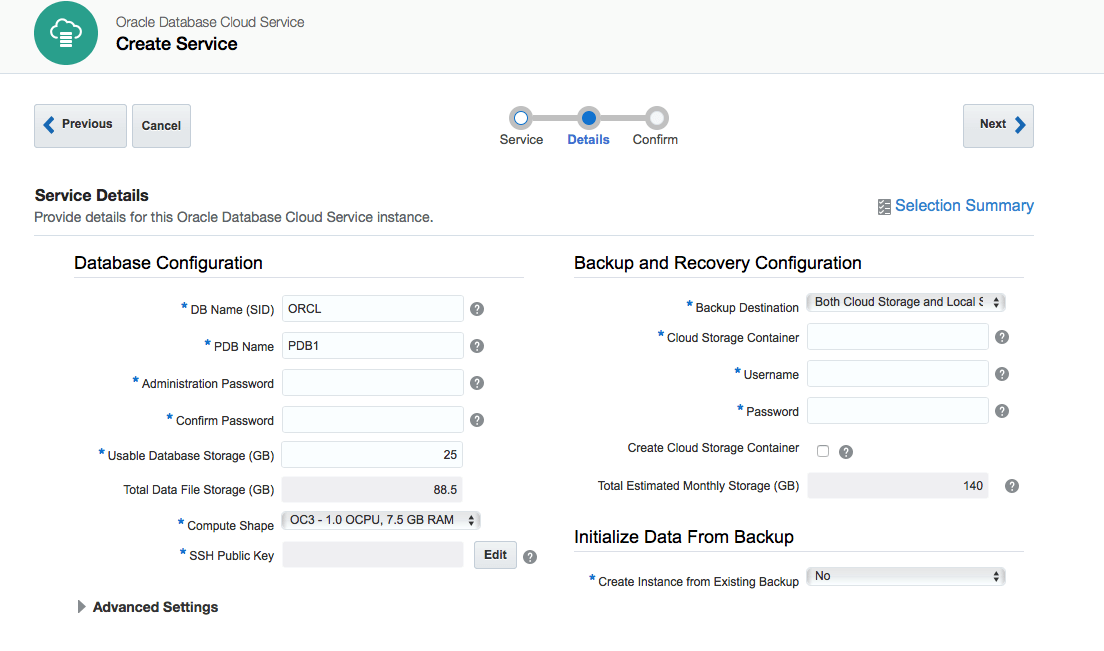Open help for Usable Database Storage
The height and width of the screenshot is (651, 1104).
pyautogui.click(x=477, y=454)
